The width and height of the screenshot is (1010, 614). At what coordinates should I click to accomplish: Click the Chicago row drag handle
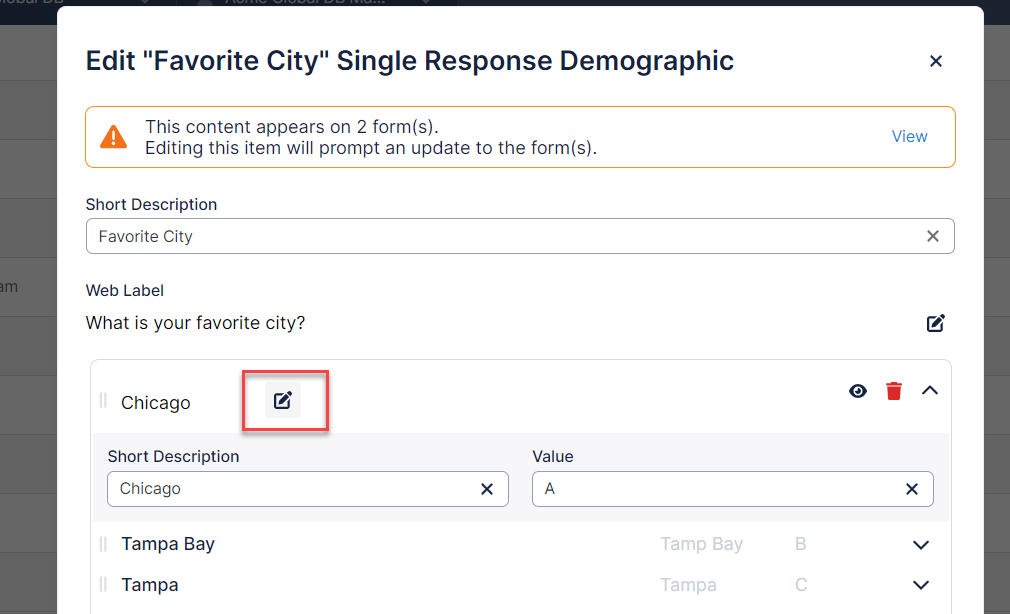coord(103,402)
